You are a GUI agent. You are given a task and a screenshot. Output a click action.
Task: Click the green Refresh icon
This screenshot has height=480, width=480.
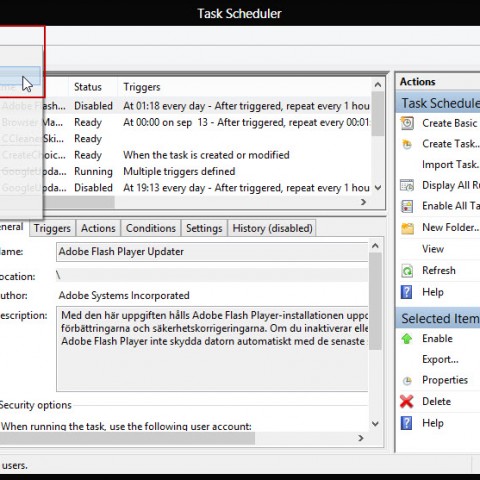tap(407, 271)
